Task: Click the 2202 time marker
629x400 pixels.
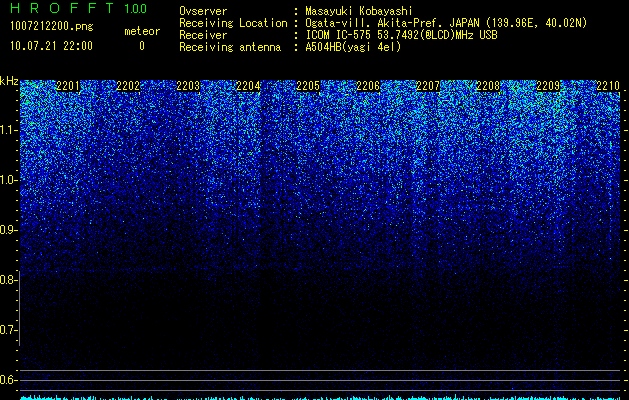Action: (x=128, y=86)
